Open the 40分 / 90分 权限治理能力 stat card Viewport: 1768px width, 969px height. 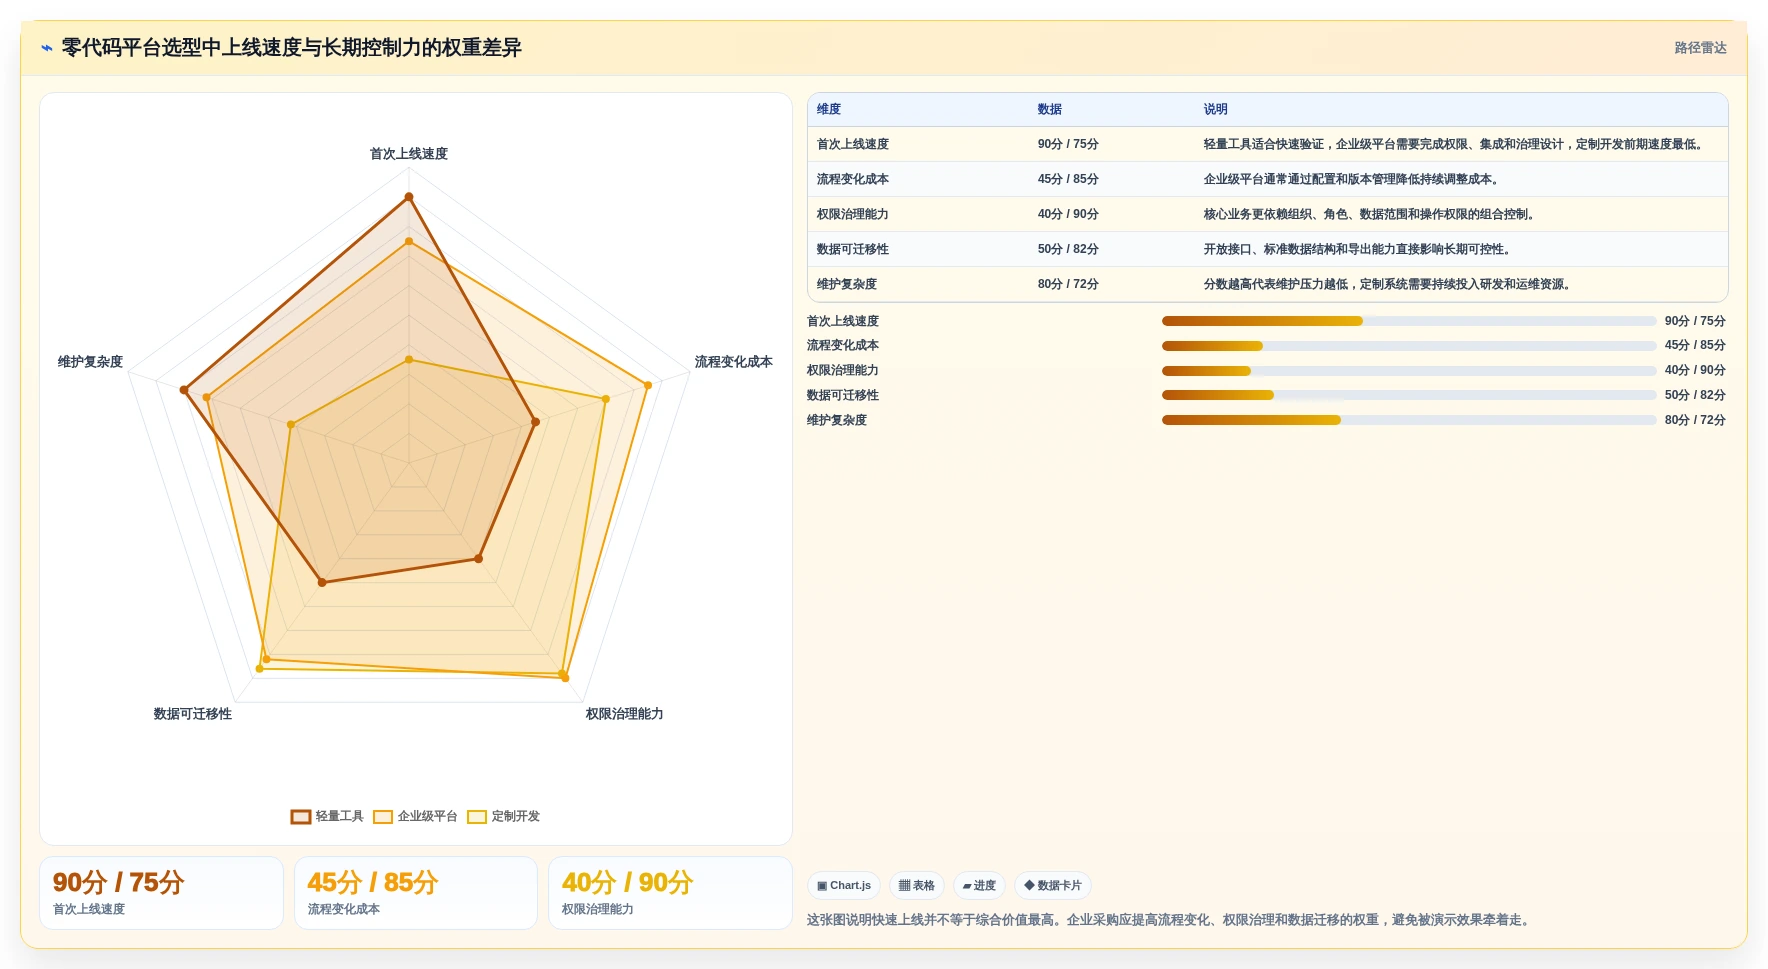pyautogui.click(x=670, y=893)
